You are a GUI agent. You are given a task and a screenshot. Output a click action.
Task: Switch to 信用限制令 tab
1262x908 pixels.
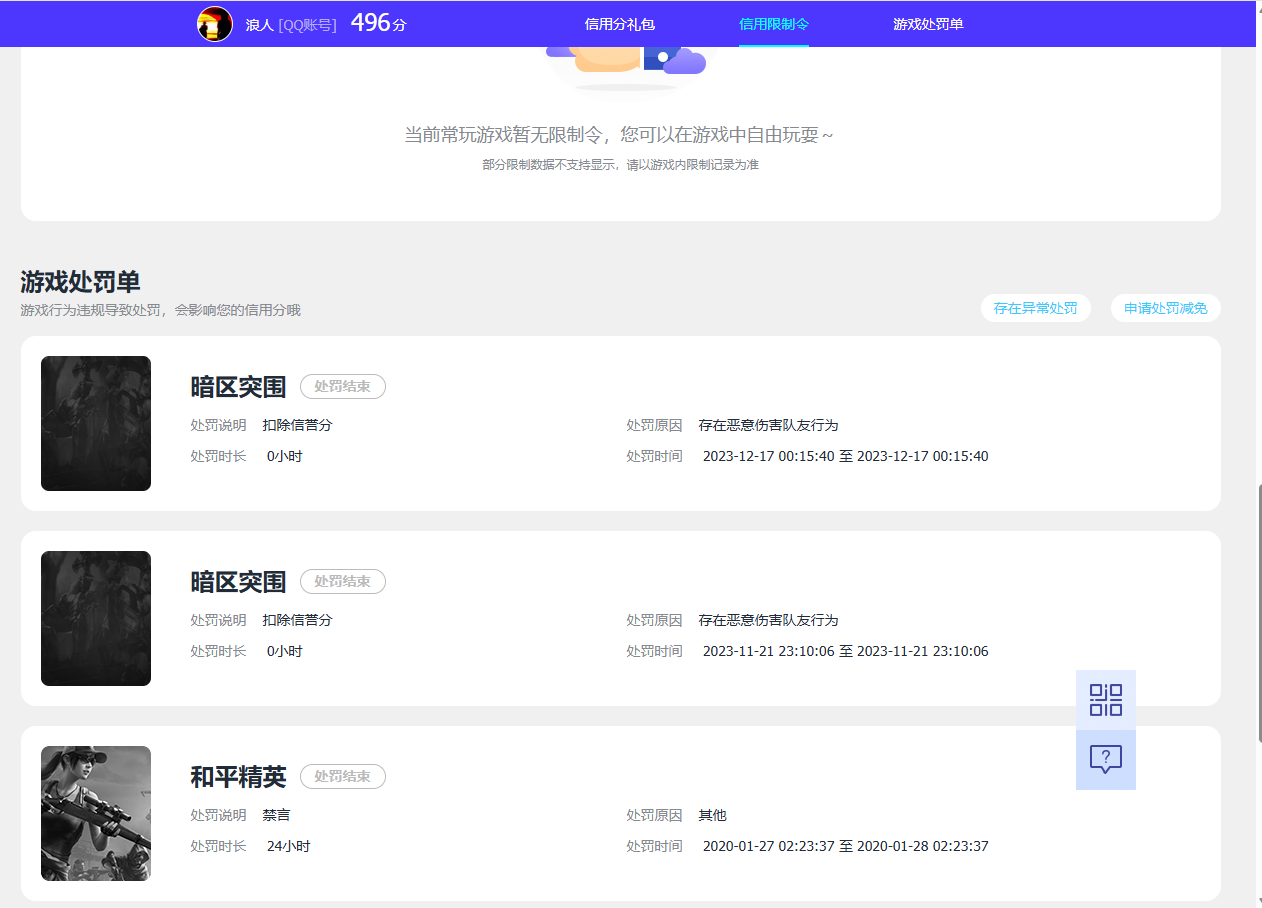click(774, 24)
